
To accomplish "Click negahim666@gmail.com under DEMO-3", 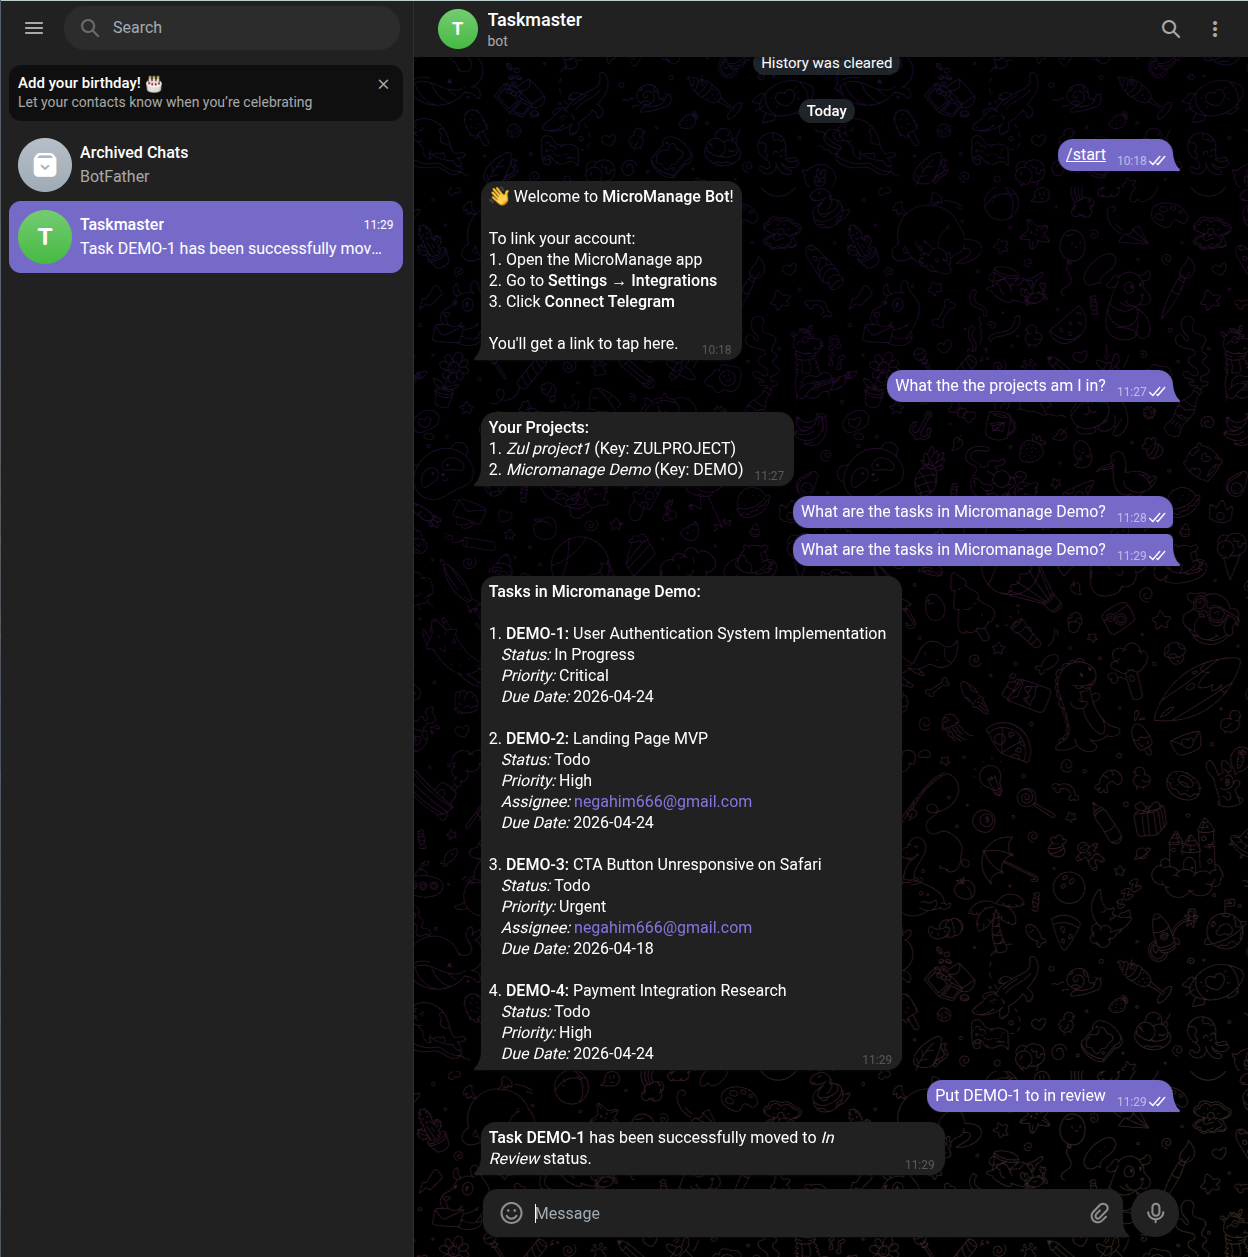I will (663, 928).
